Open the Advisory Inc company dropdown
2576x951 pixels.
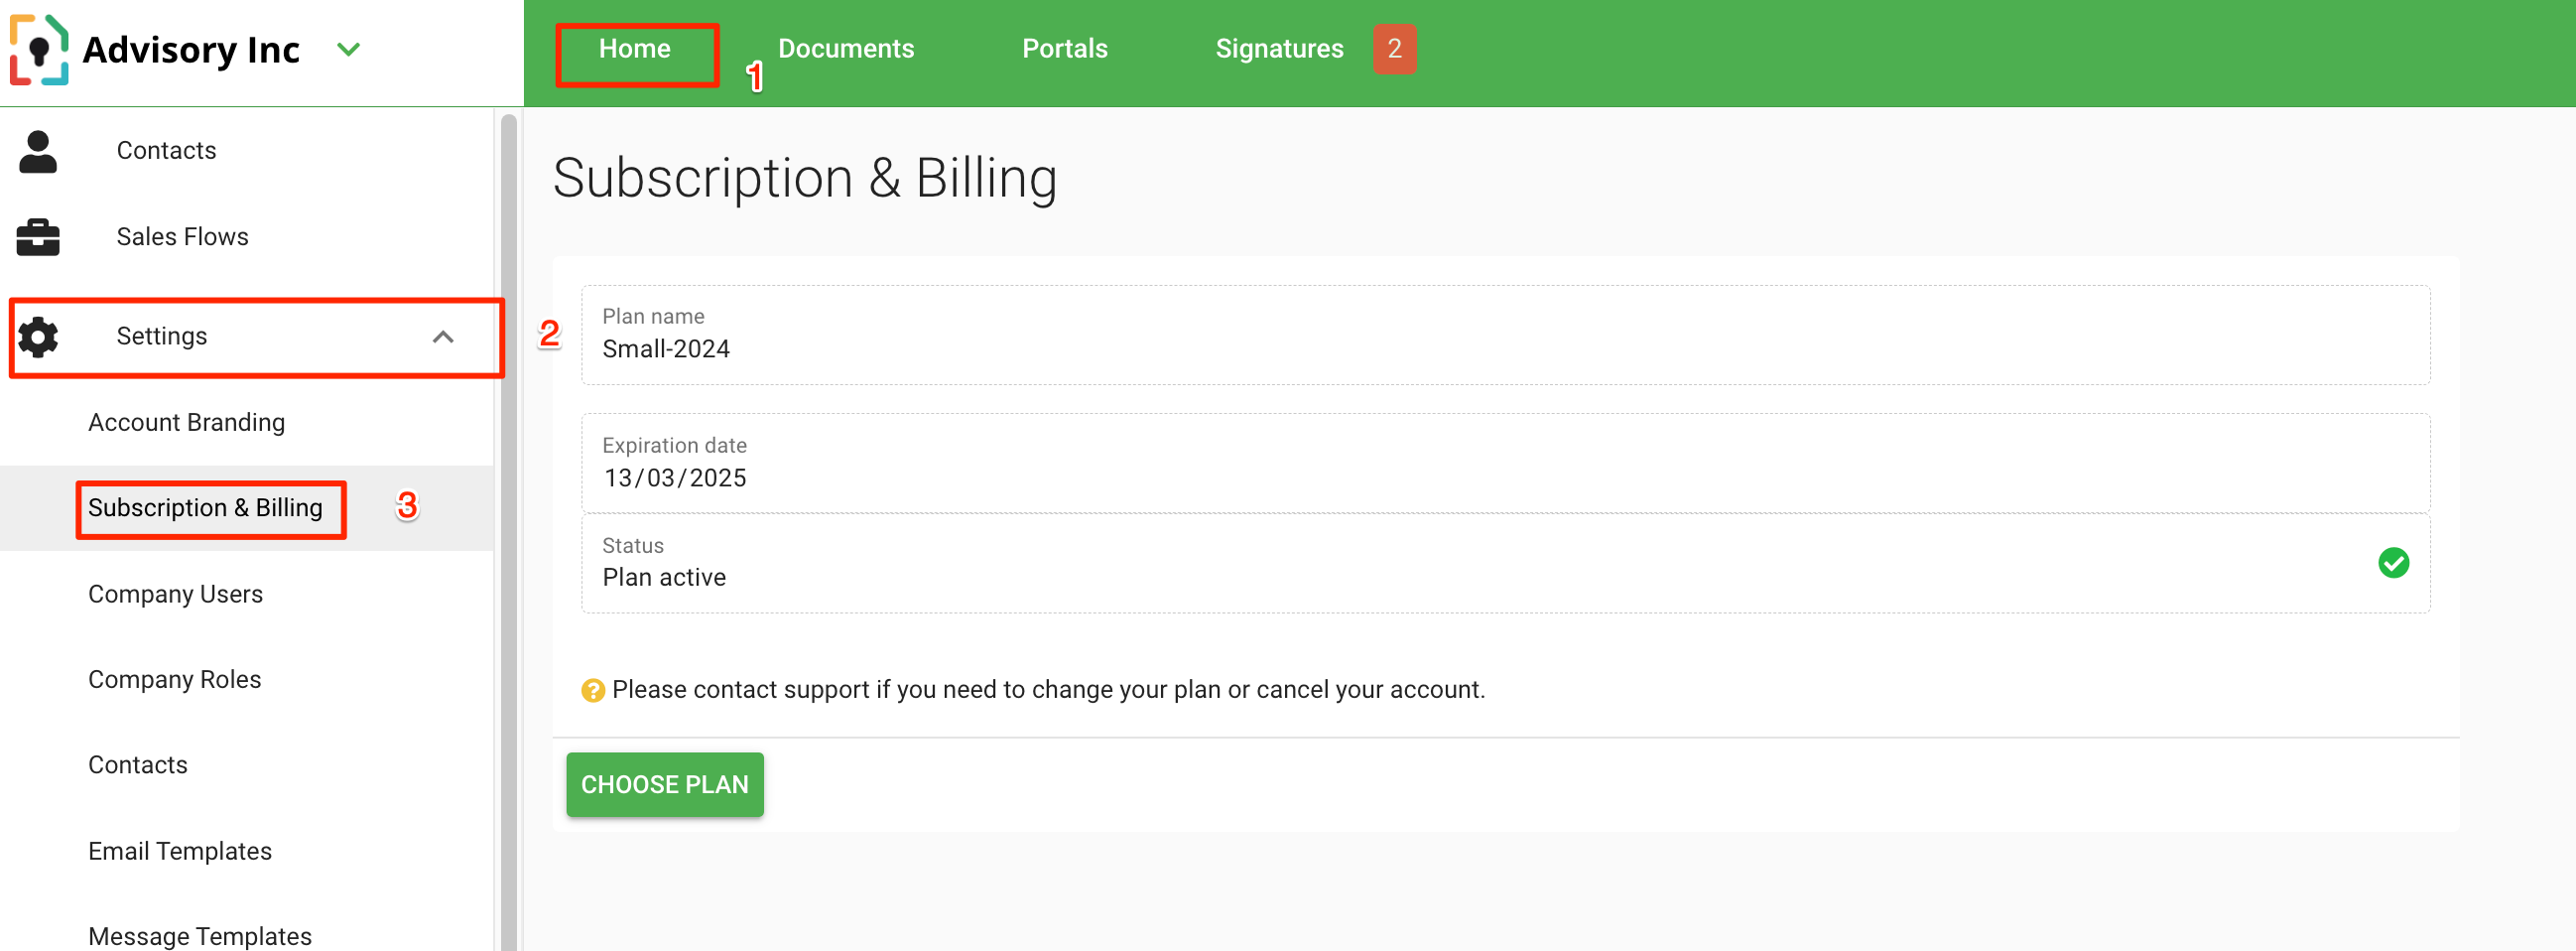tap(348, 49)
